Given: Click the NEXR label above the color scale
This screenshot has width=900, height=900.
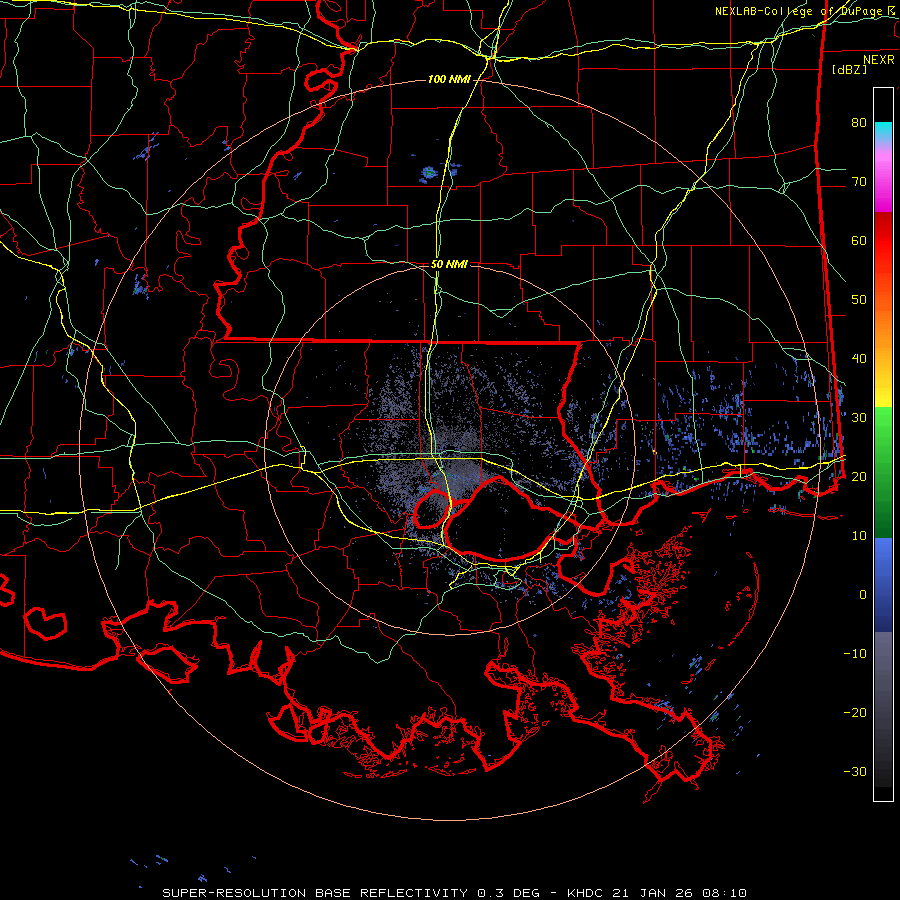Looking at the screenshot, I should point(879,60).
